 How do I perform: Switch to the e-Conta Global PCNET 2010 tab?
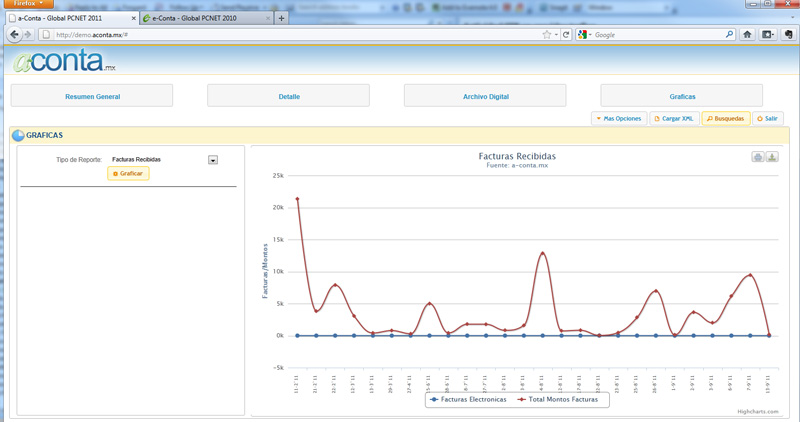pyautogui.click(x=206, y=18)
